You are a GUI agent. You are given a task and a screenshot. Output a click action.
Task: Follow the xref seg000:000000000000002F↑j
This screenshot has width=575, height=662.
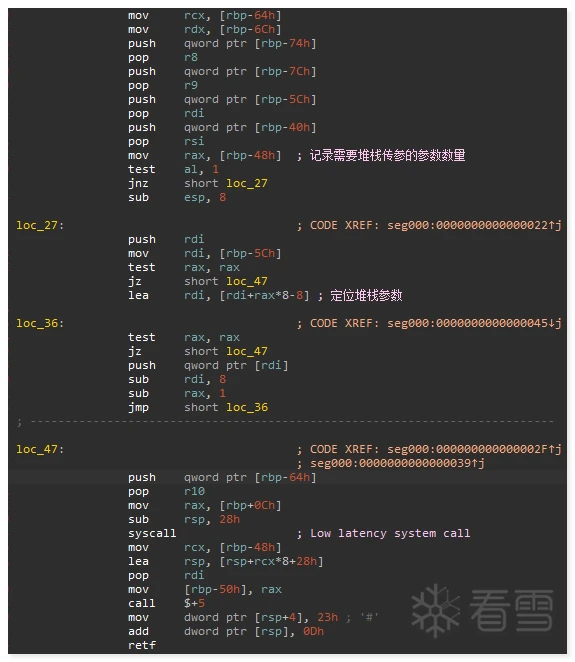(x=474, y=449)
